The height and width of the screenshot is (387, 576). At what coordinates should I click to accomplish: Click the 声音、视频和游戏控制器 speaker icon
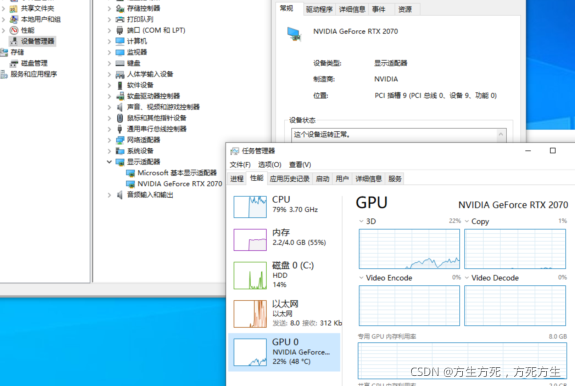tap(120, 107)
